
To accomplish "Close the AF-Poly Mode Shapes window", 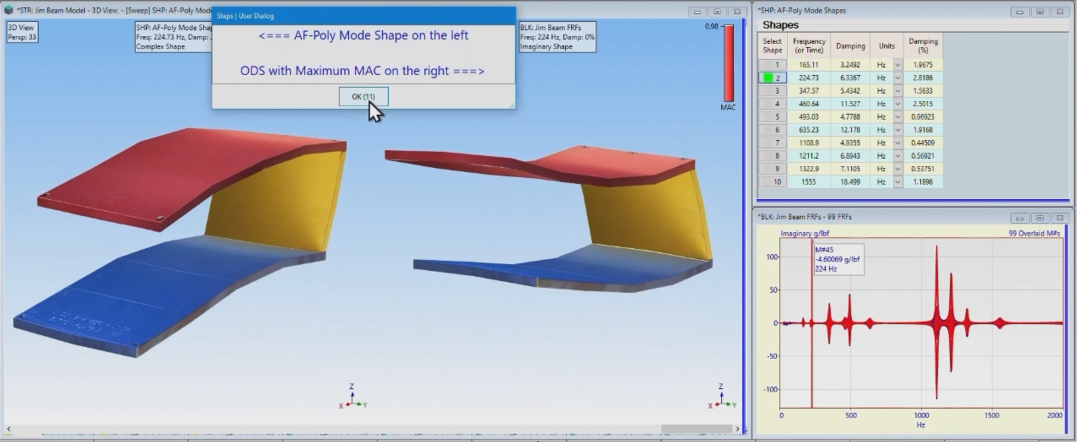I will (x=1060, y=10).
